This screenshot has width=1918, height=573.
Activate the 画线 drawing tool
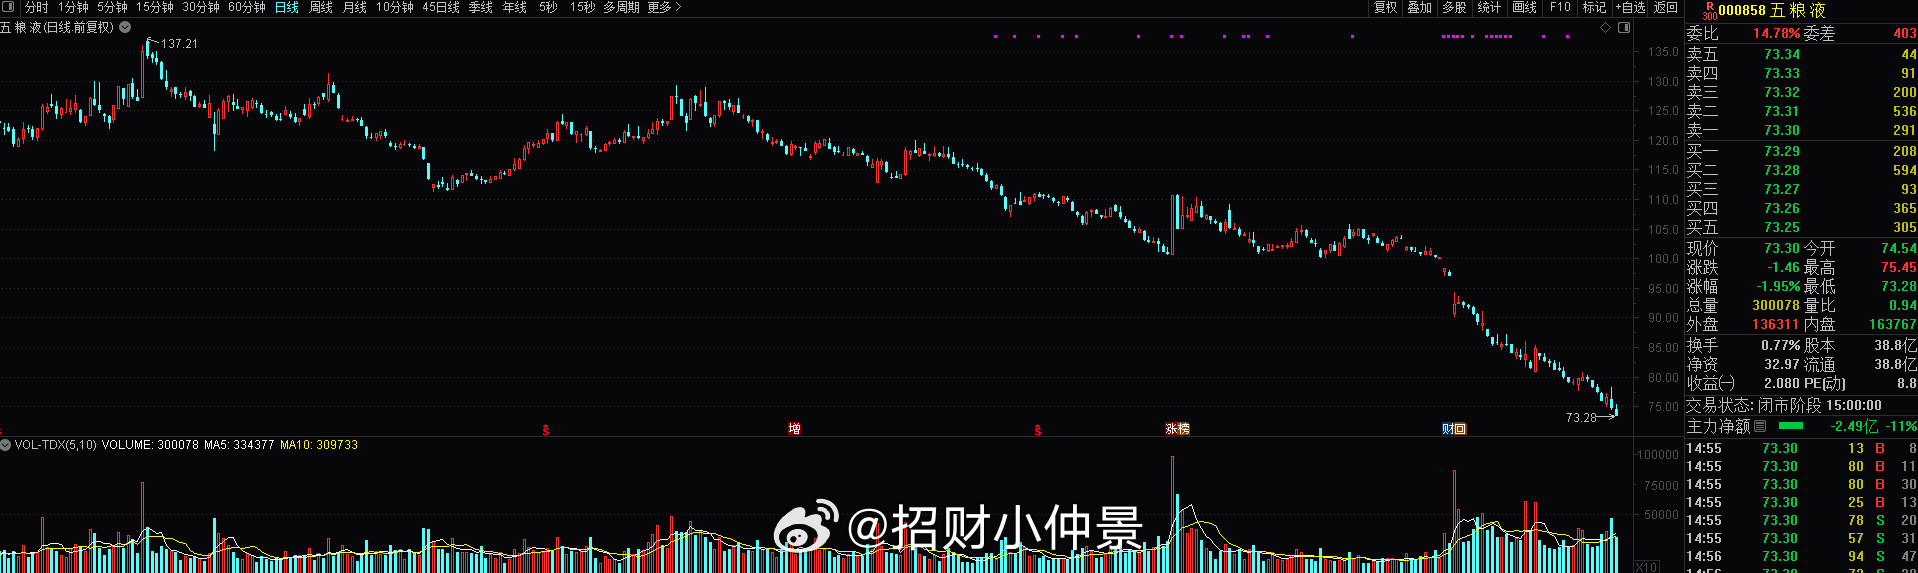[1524, 7]
